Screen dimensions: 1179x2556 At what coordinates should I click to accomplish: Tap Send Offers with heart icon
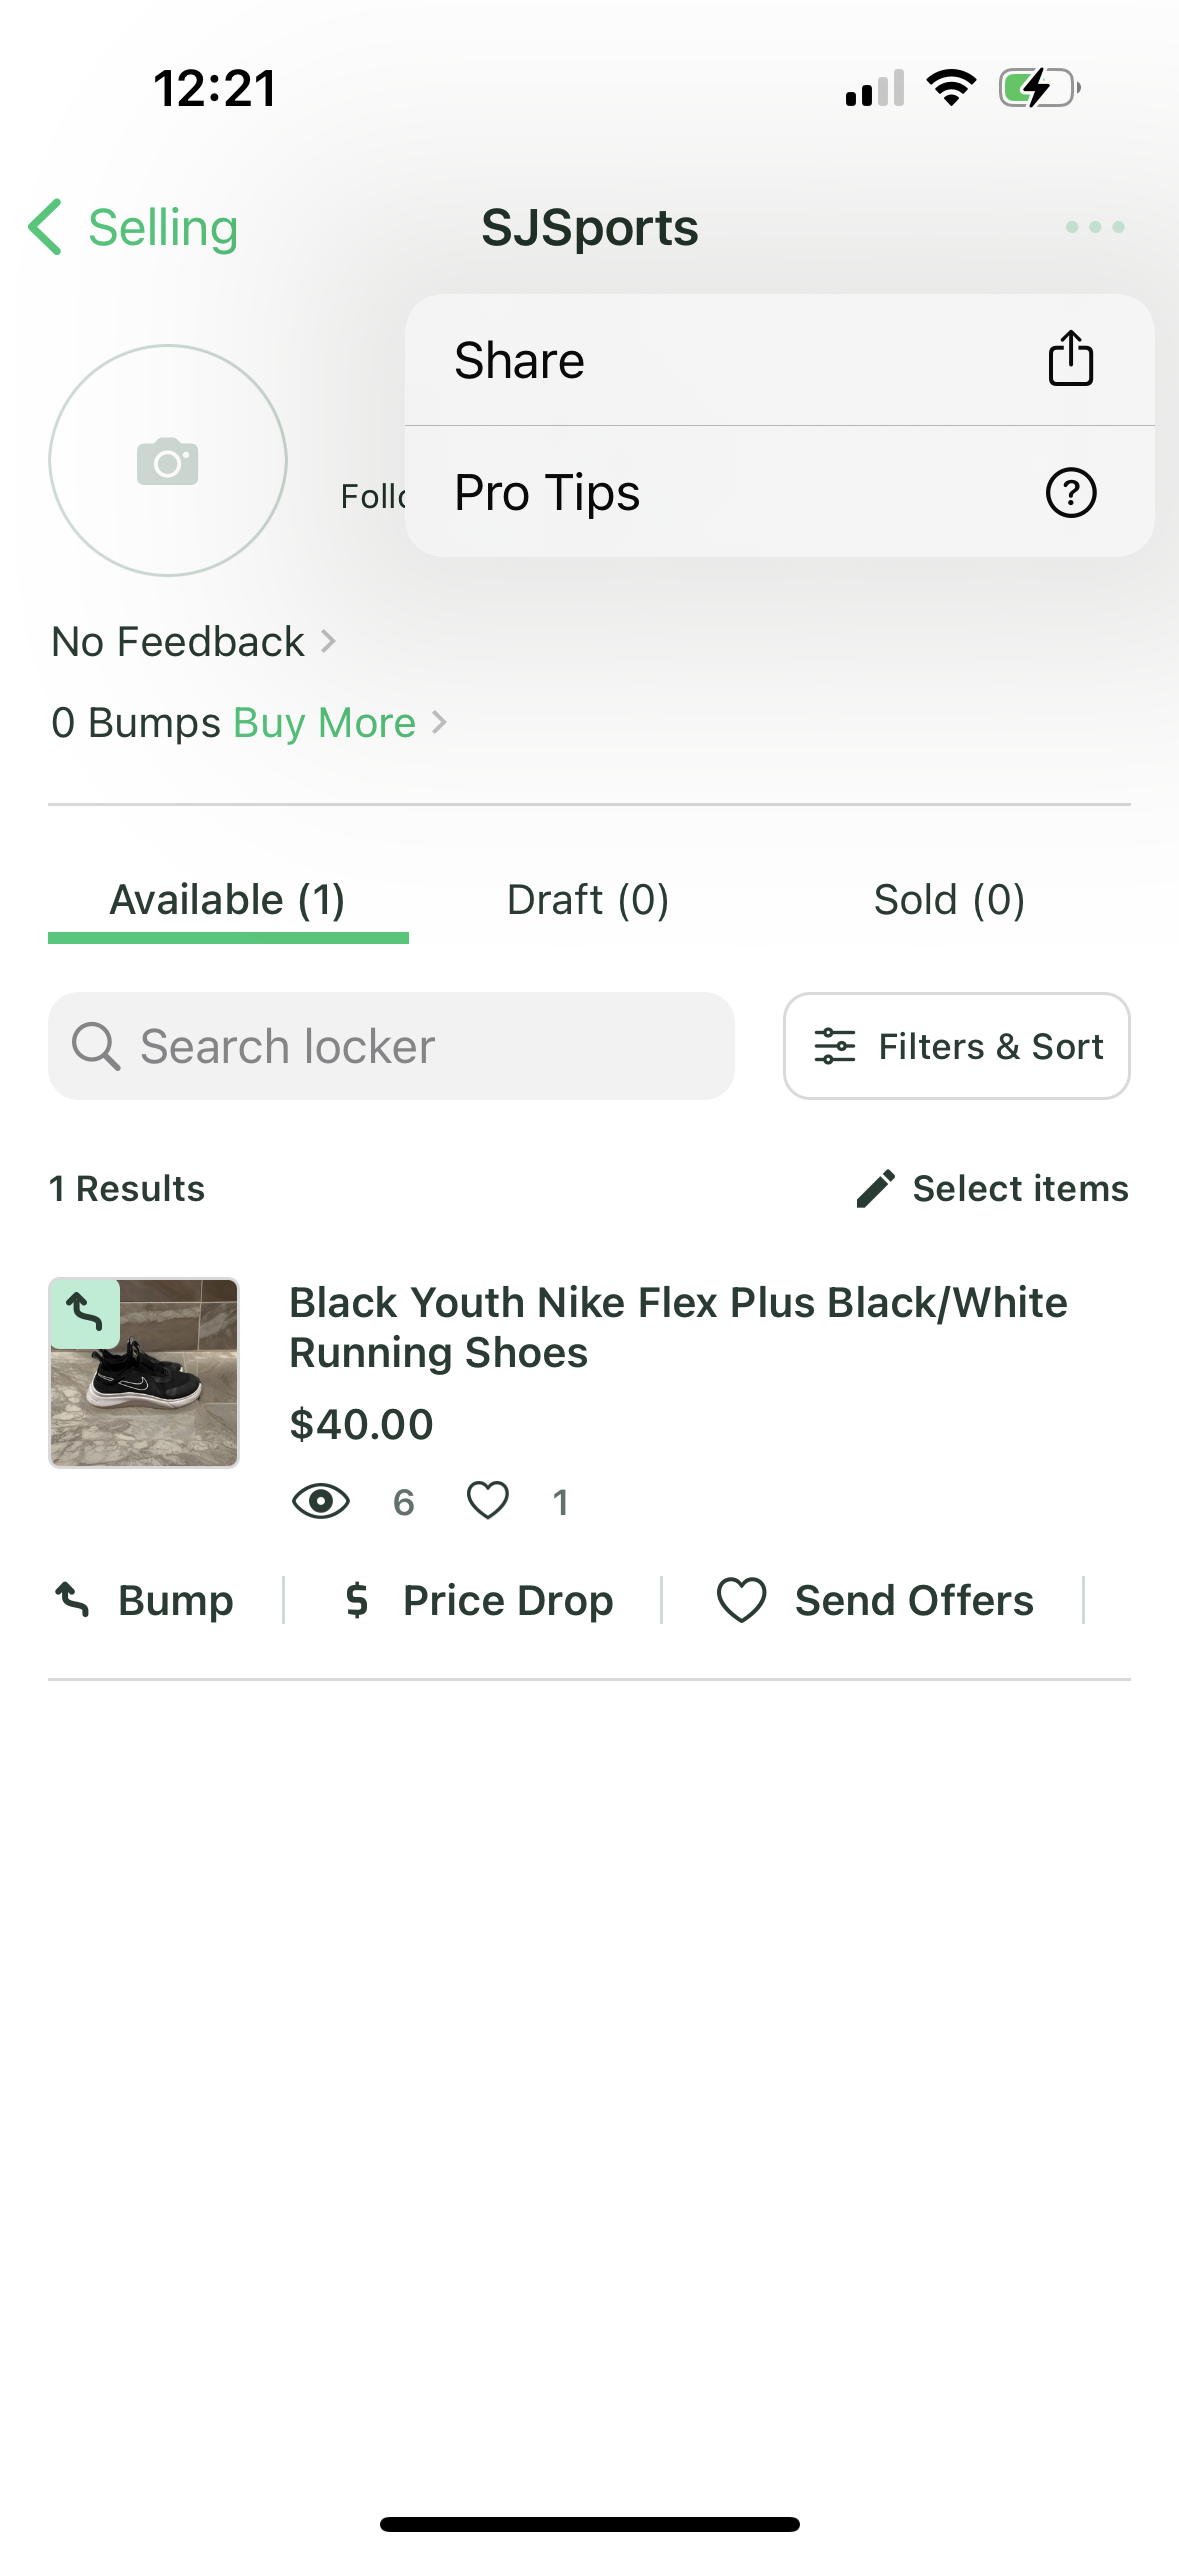(875, 1600)
